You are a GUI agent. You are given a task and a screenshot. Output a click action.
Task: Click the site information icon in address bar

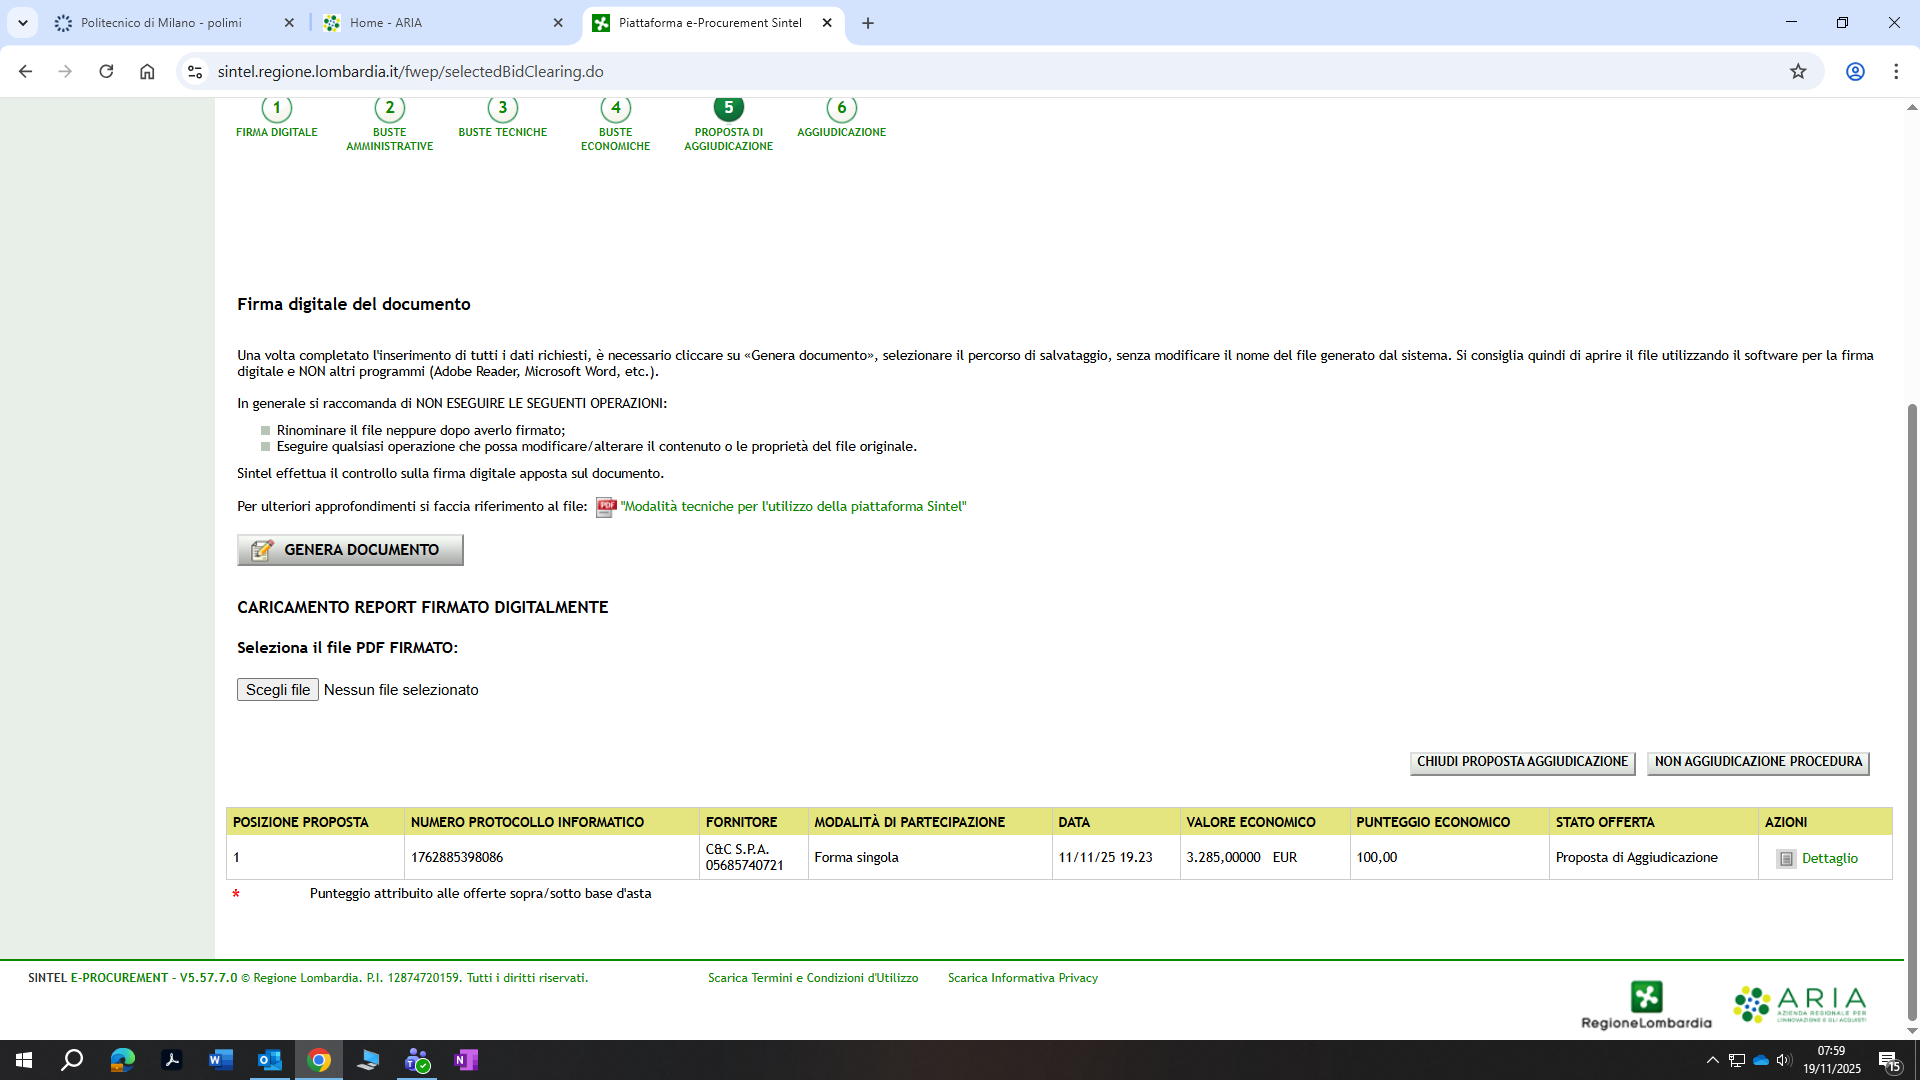tap(195, 71)
